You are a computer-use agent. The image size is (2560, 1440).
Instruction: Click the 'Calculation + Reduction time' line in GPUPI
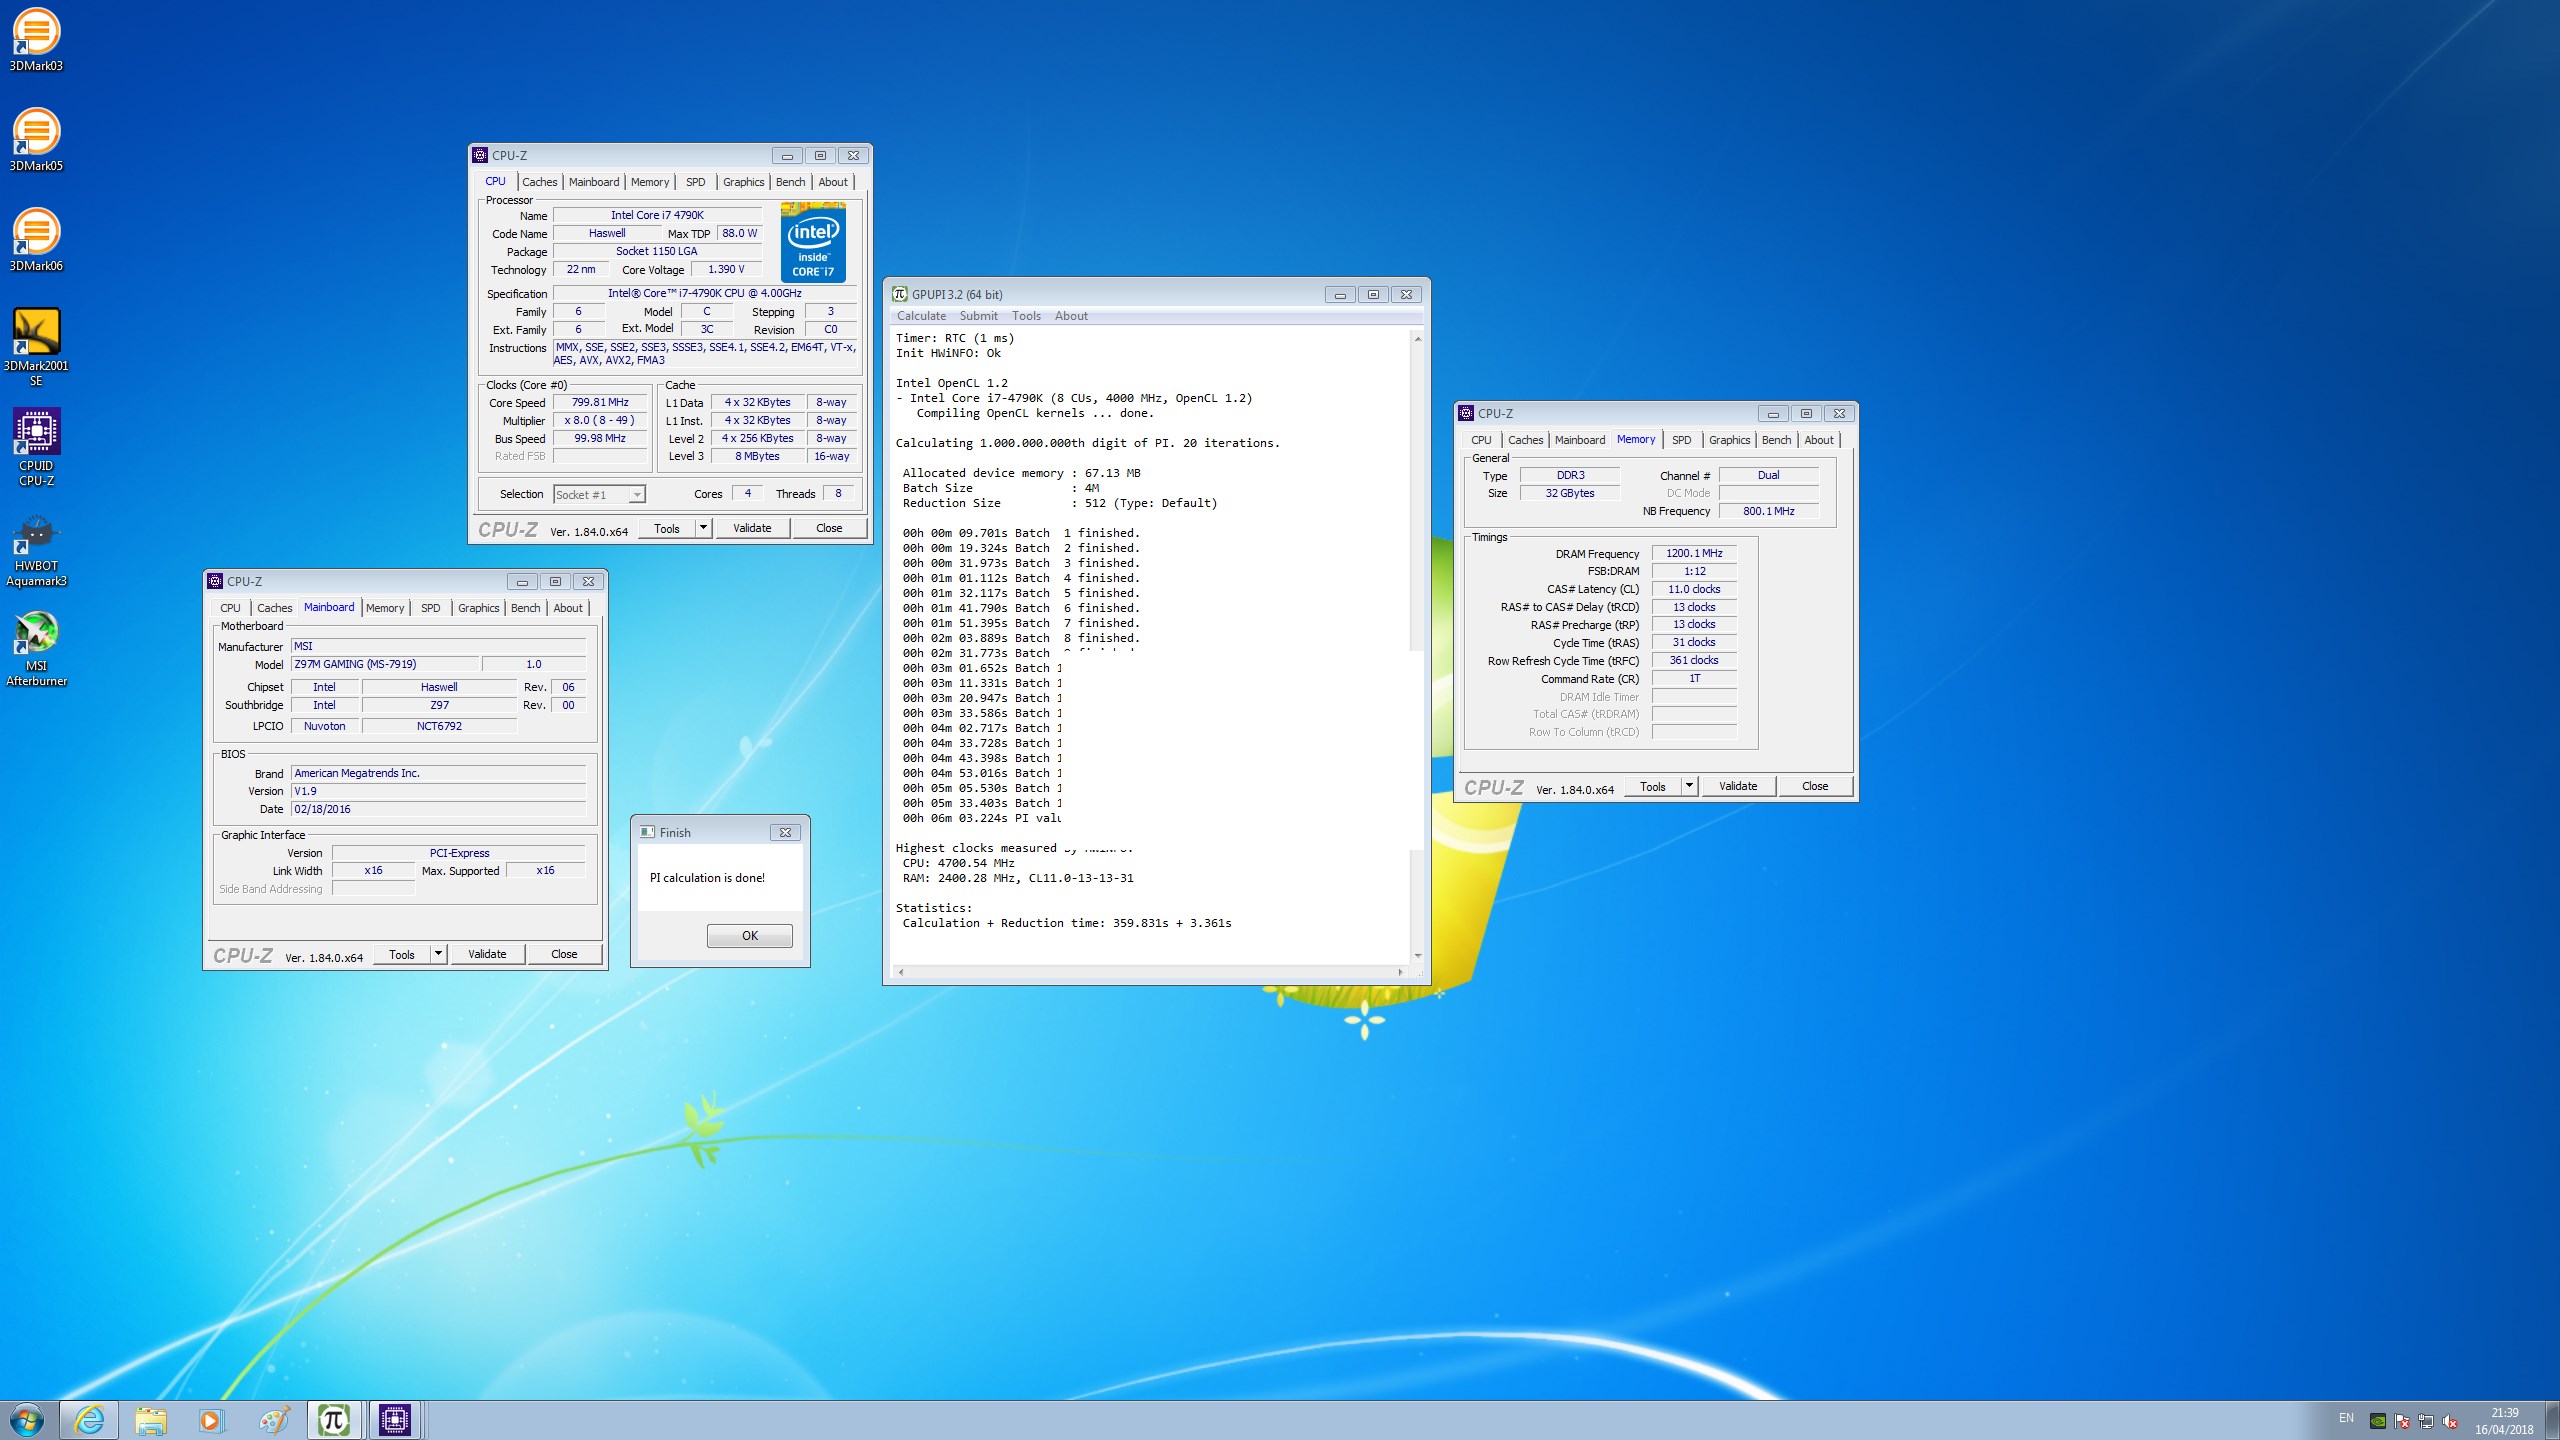(x=1067, y=923)
